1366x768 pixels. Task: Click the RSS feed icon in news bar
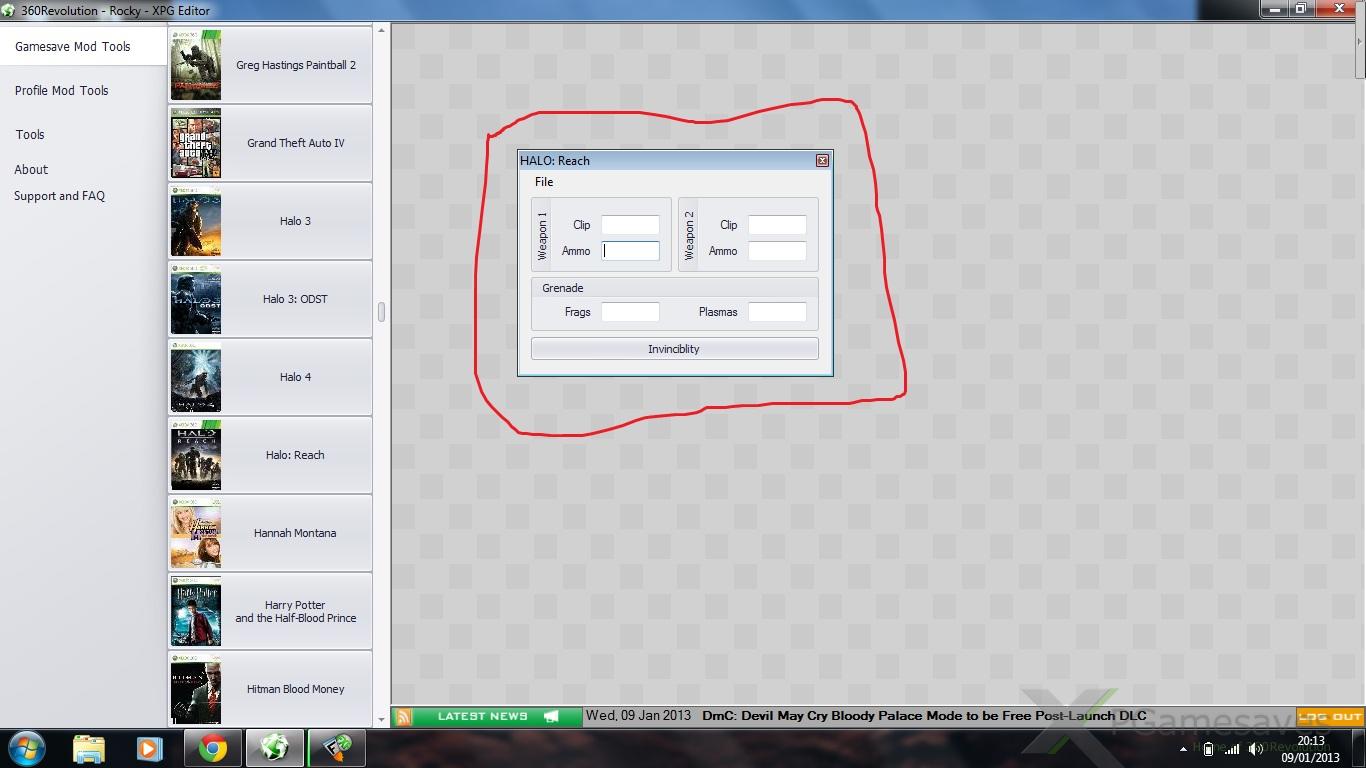coord(404,717)
